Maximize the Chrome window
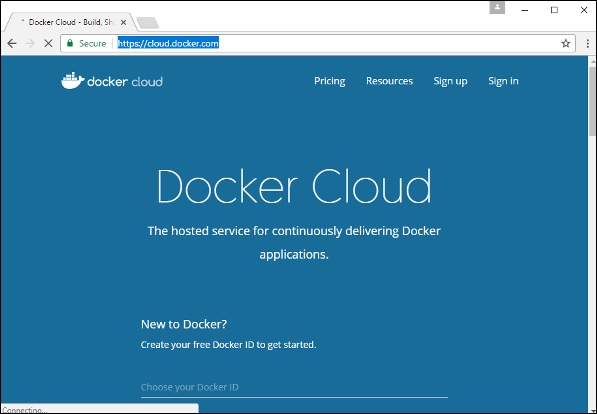The height and width of the screenshot is (414, 597). coord(554,10)
